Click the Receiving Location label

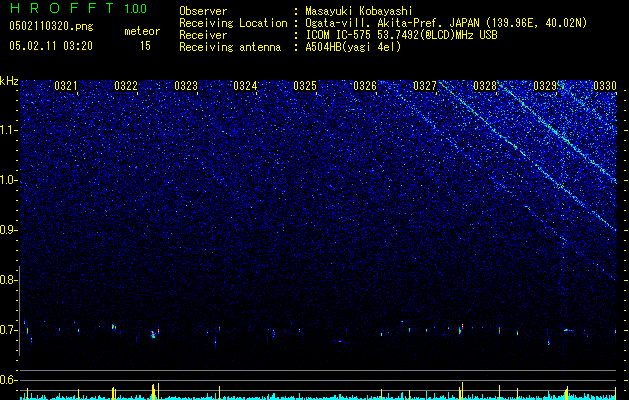click(233, 23)
